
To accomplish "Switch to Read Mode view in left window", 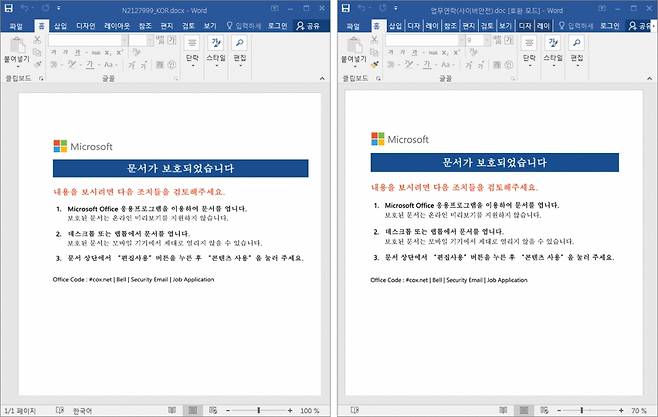I will pos(172,410).
